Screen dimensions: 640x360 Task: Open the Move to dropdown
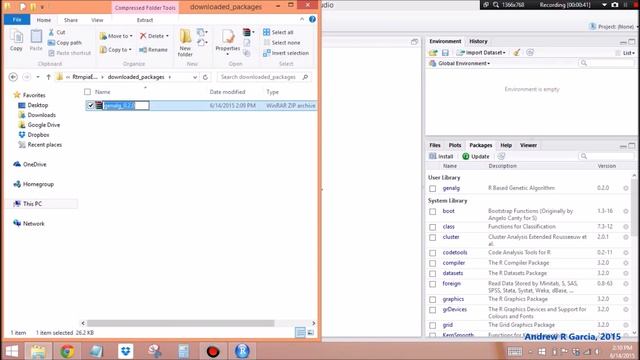(x=116, y=36)
